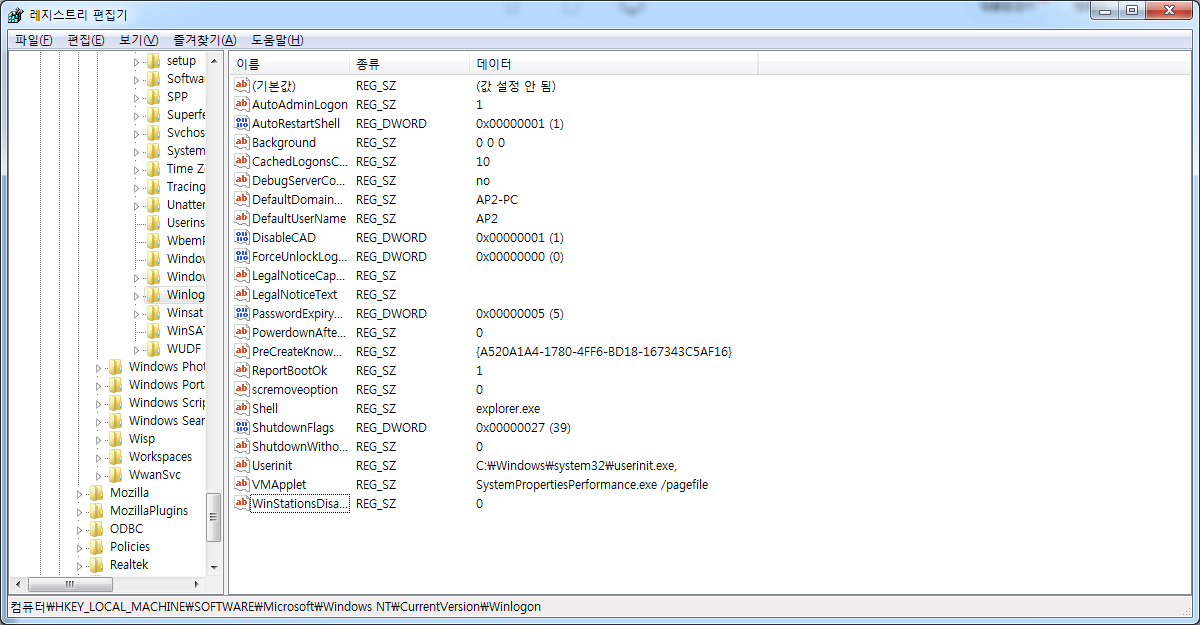1200x625 pixels.
Task: Open the 파일(F) menu
Action: pyautogui.click(x=34, y=40)
